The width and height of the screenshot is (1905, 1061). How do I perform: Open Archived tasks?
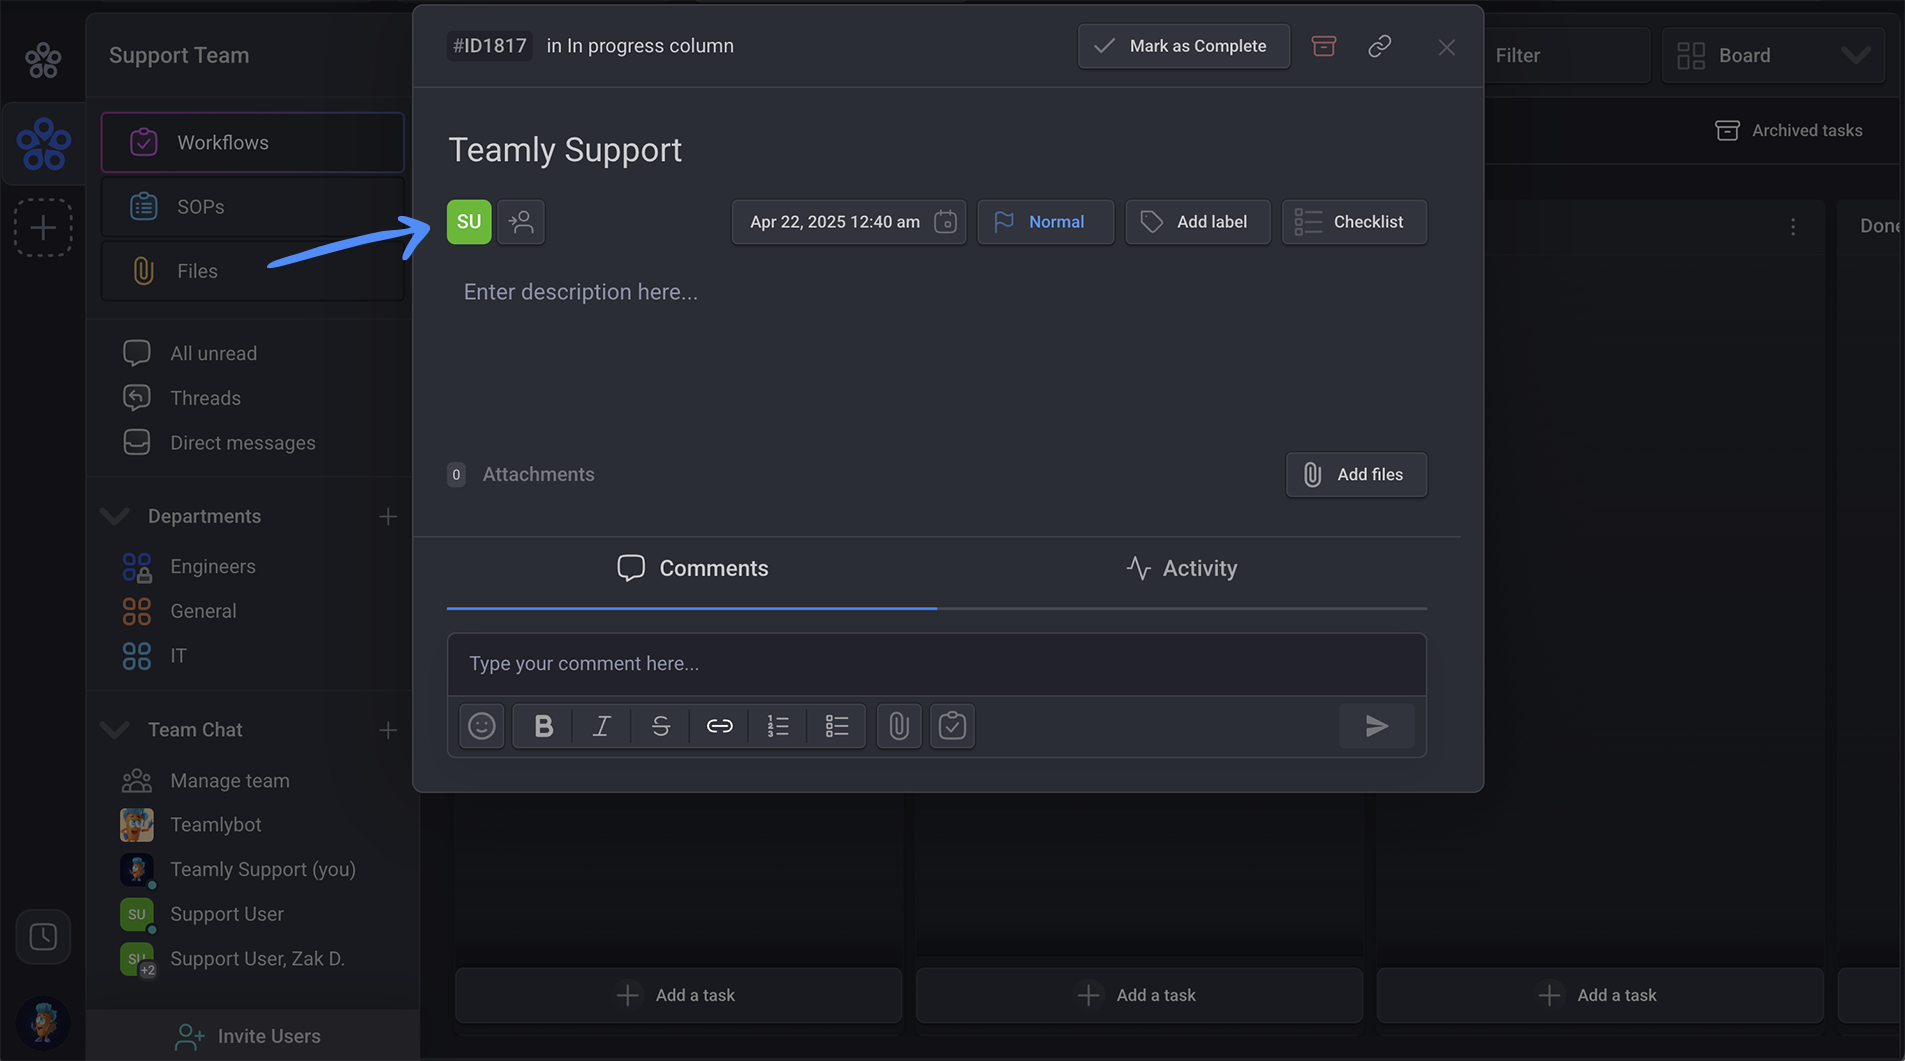(1788, 130)
